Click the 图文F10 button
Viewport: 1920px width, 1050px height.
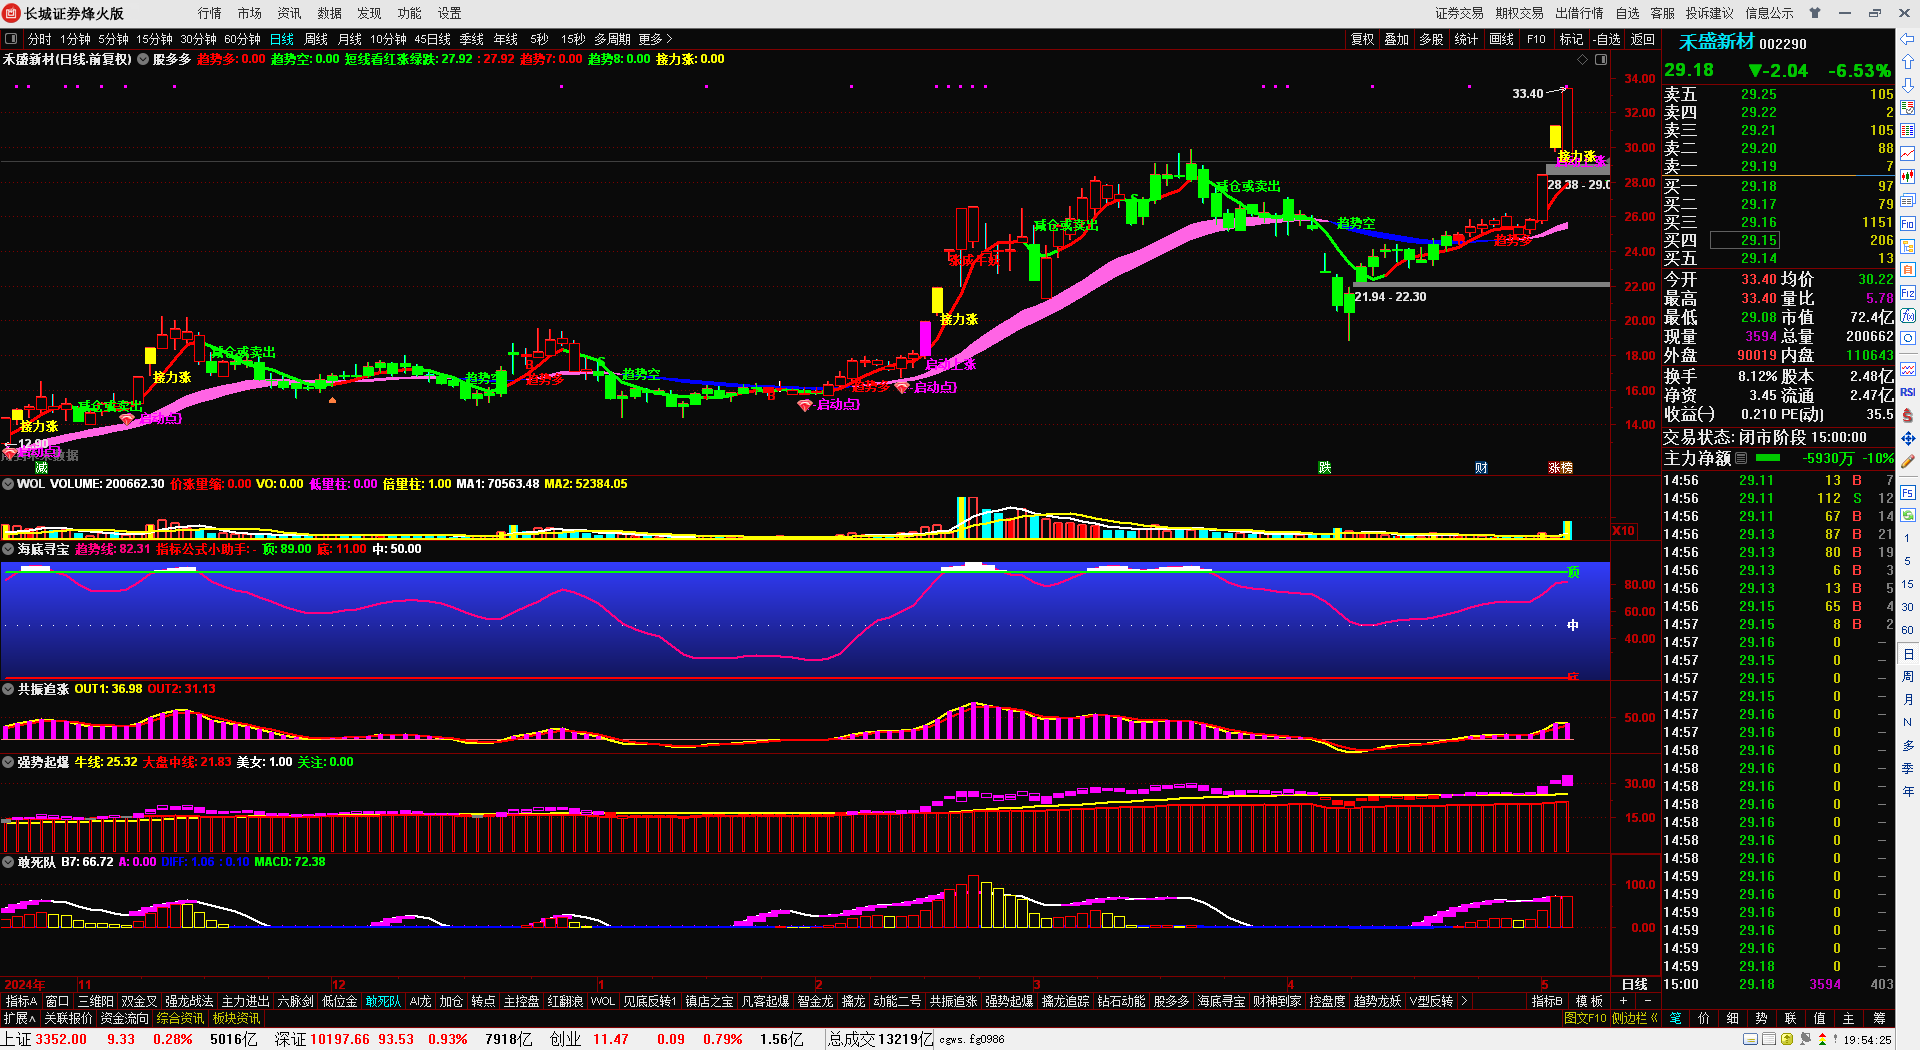click(1585, 1018)
